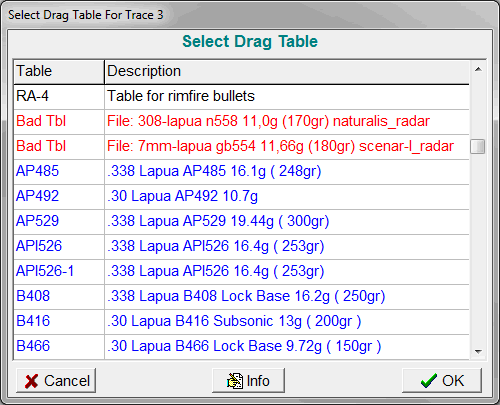Screen dimensions: 500x405
Task: Click the red X Cancel icon
Action: (31, 381)
